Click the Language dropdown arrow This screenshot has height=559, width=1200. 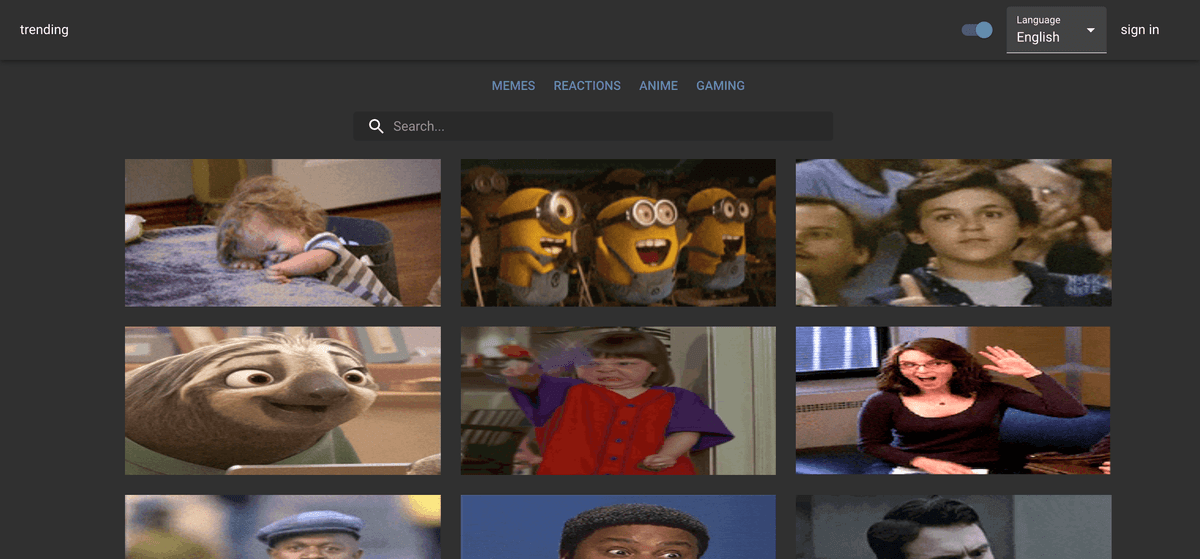(1091, 31)
